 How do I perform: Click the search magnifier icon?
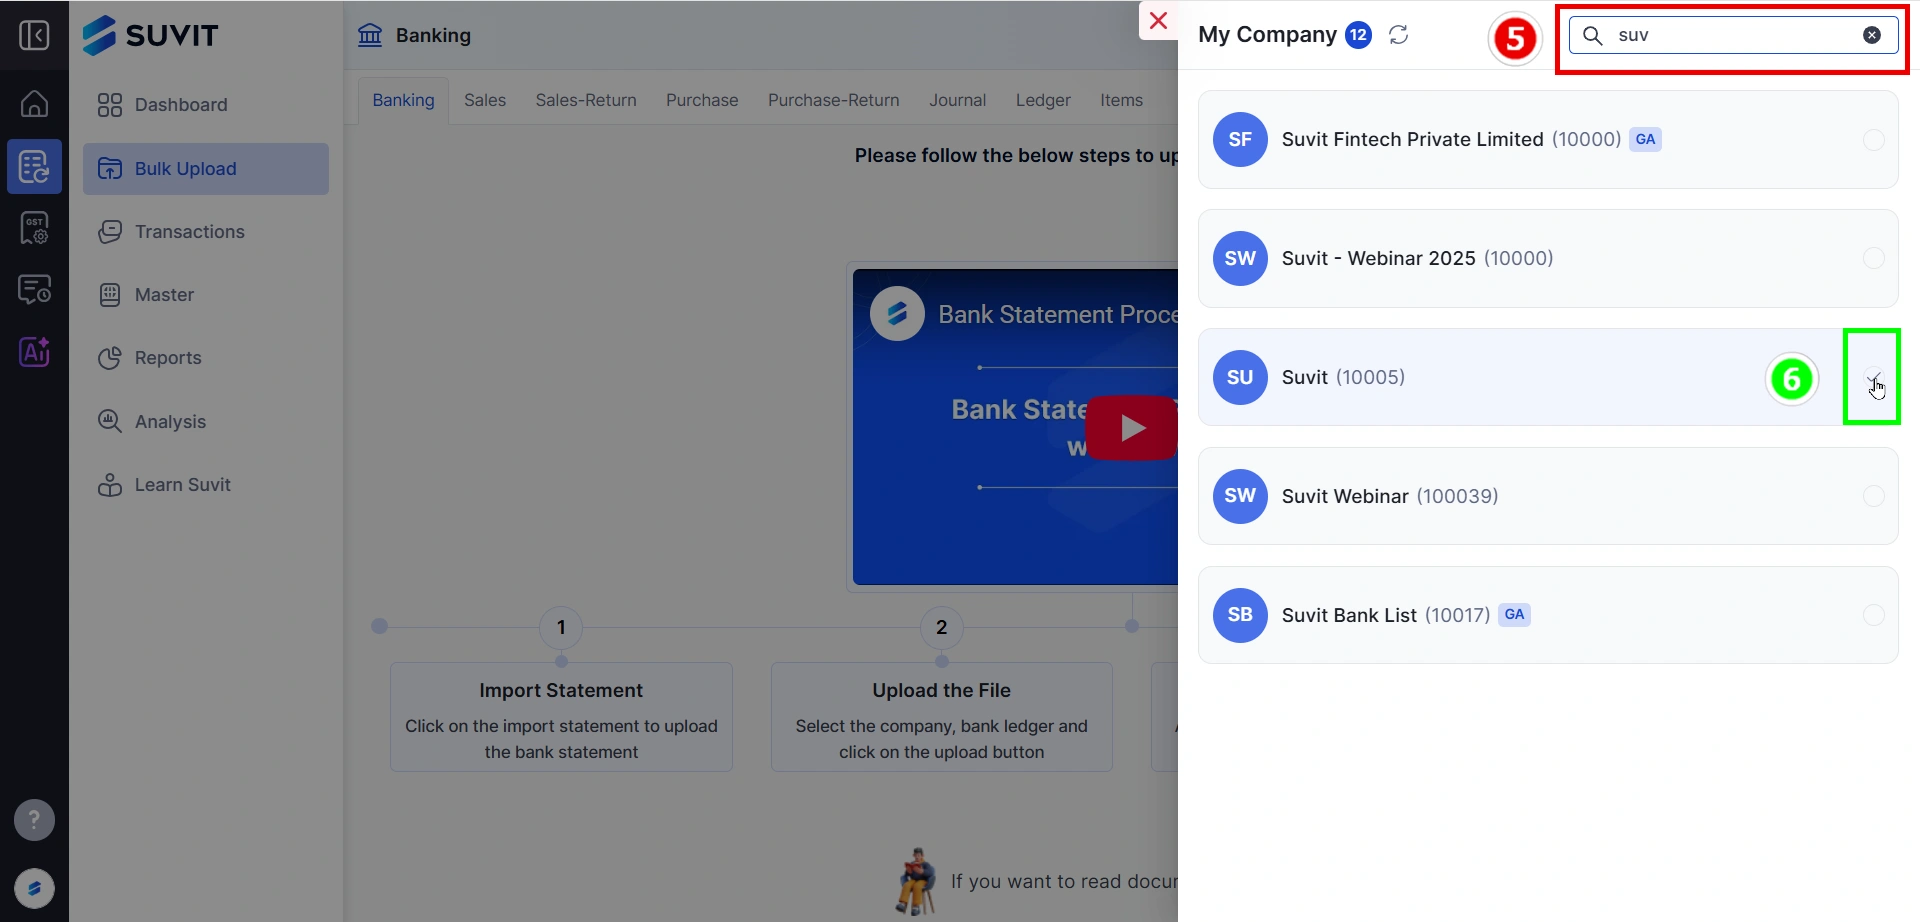[x=1593, y=35]
